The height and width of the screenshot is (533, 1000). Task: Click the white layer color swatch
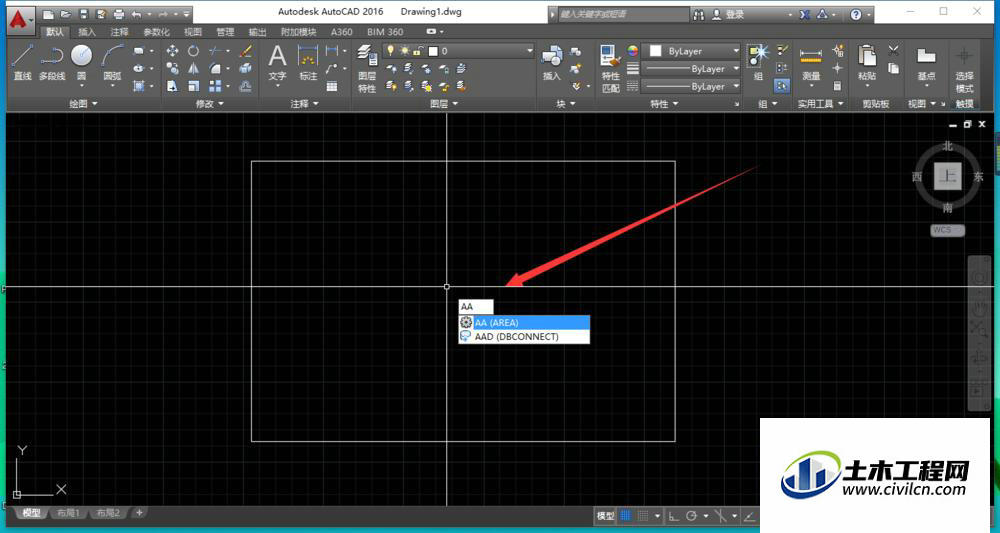coord(433,51)
